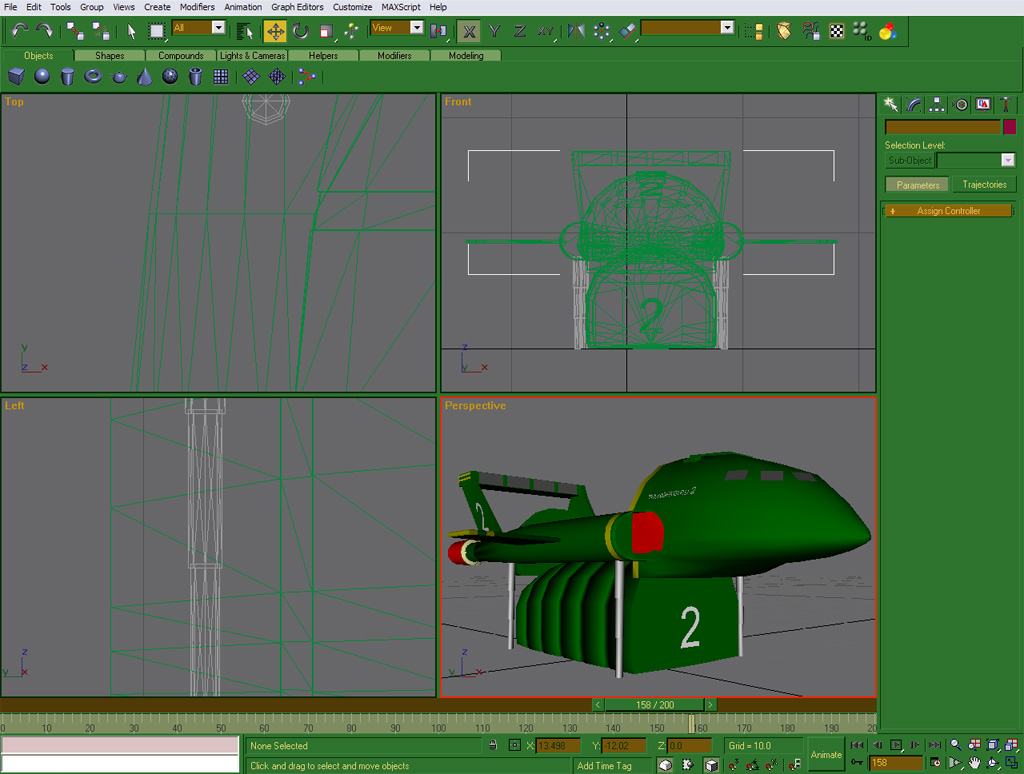Image resolution: width=1024 pixels, height=774 pixels.
Task: Click the Trajectories button
Action: pyautogui.click(x=984, y=185)
